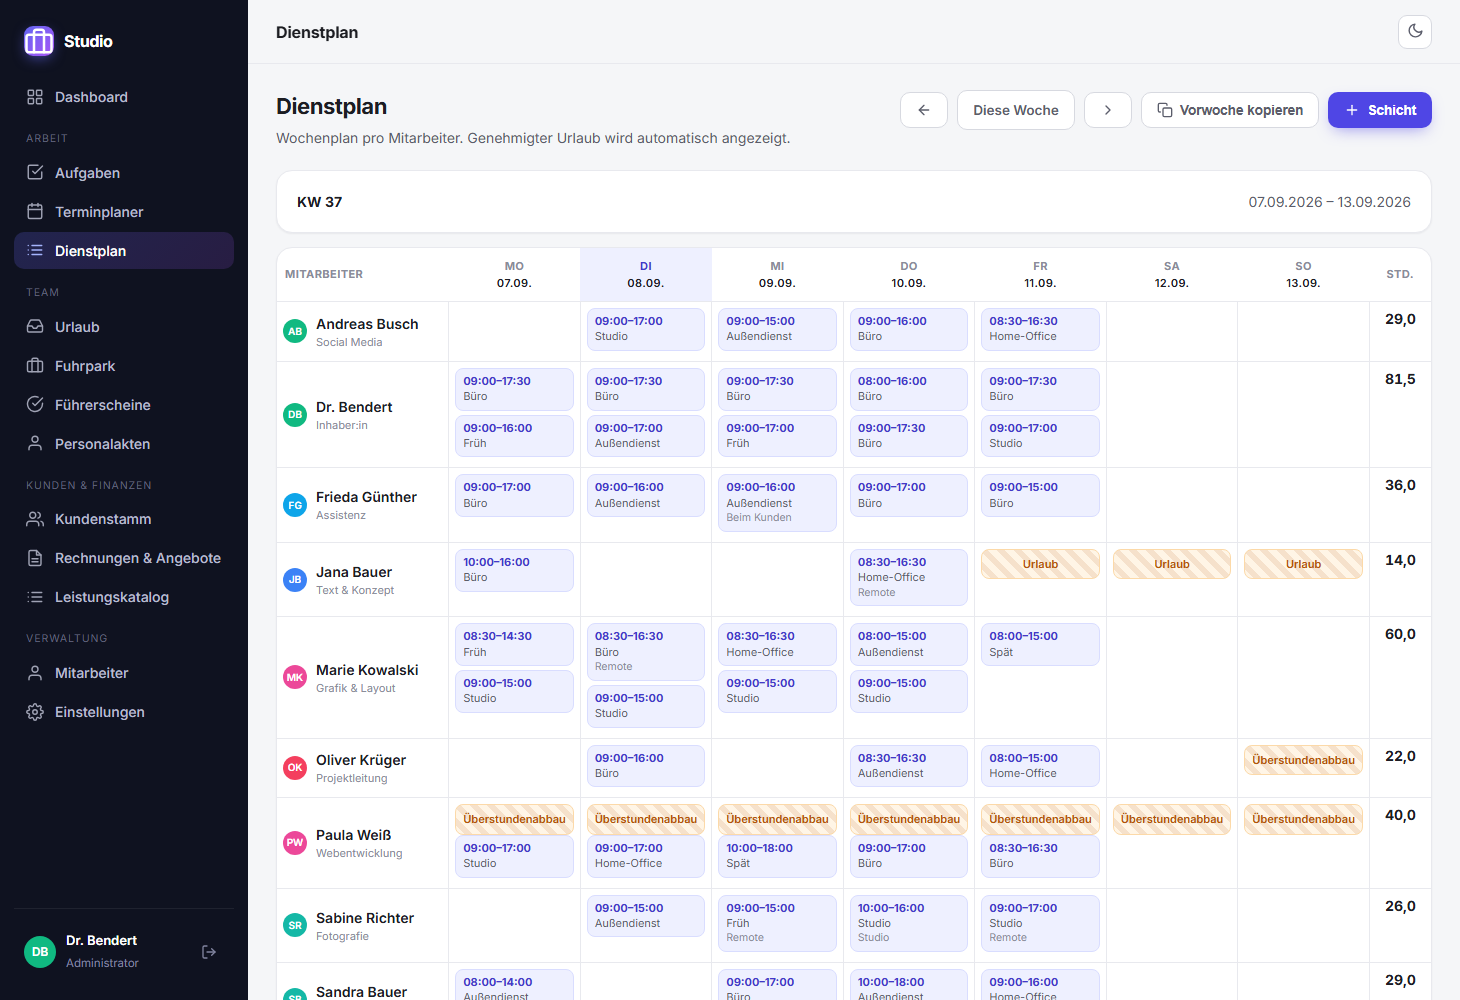The height and width of the screenshot is (1000, 1460).
Task: Click the MO 07.09. column header
Action: point(514,275)
